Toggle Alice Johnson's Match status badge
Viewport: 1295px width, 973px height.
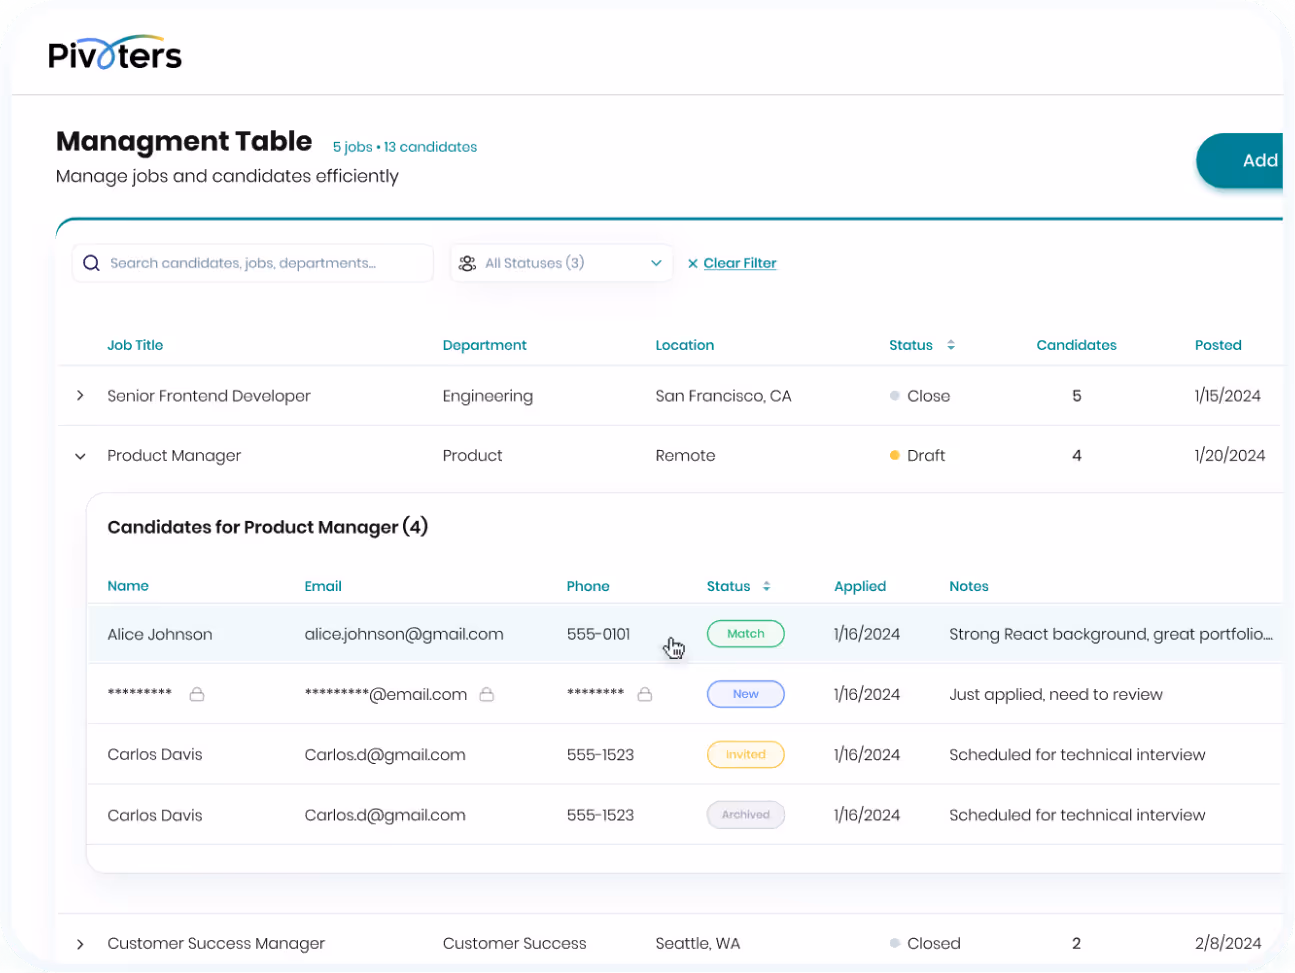tap(745, 633)
